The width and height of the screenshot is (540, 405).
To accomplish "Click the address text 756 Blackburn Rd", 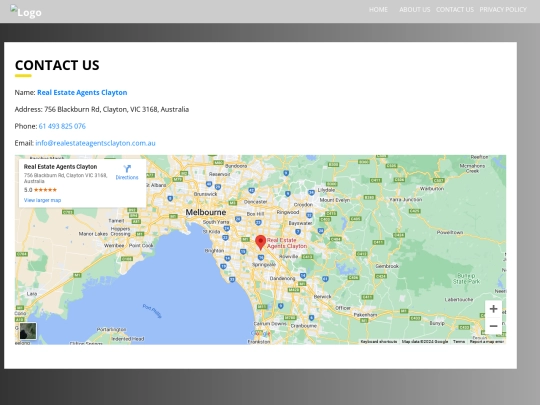I will [x=116, y=109].
